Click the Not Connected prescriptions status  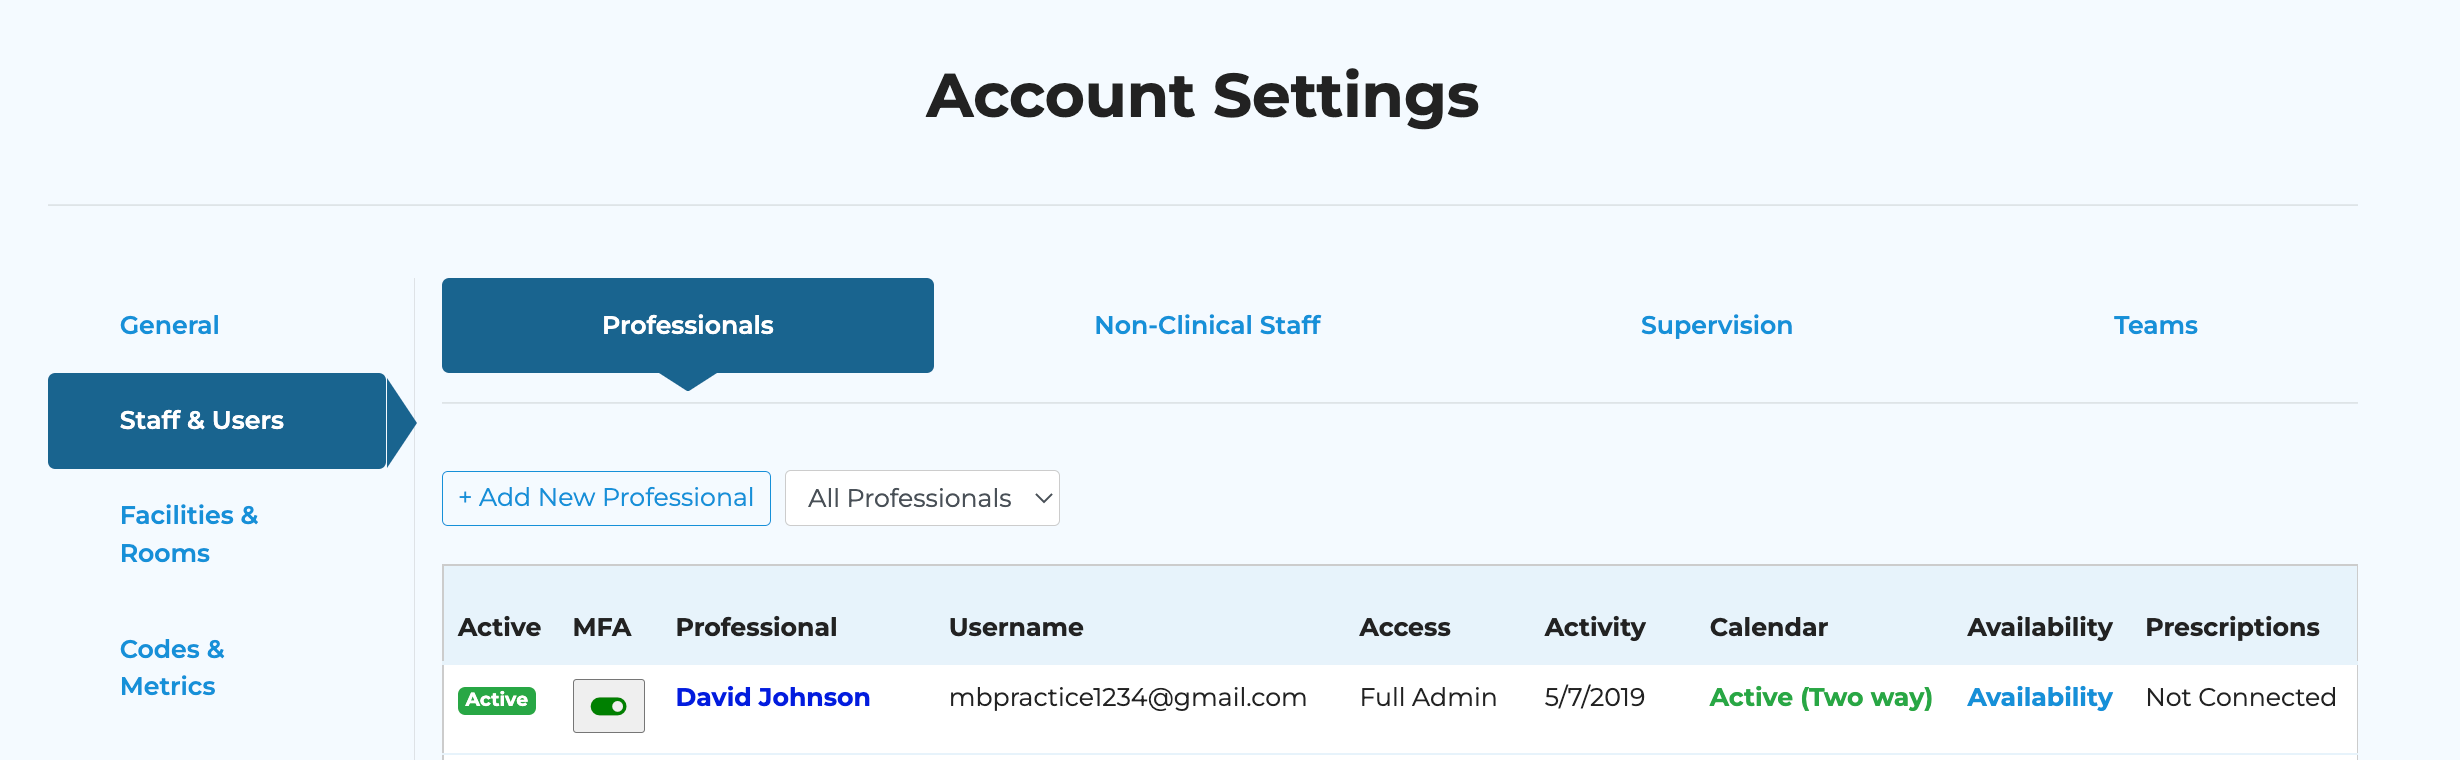point(2240,697)
